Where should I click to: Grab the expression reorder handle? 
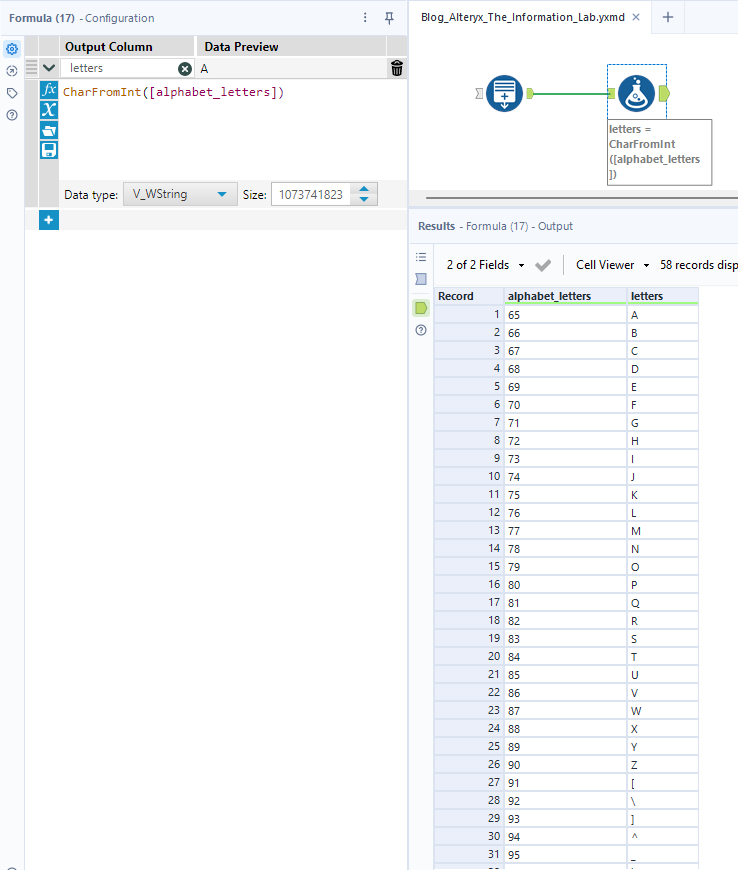click(32, 68)
